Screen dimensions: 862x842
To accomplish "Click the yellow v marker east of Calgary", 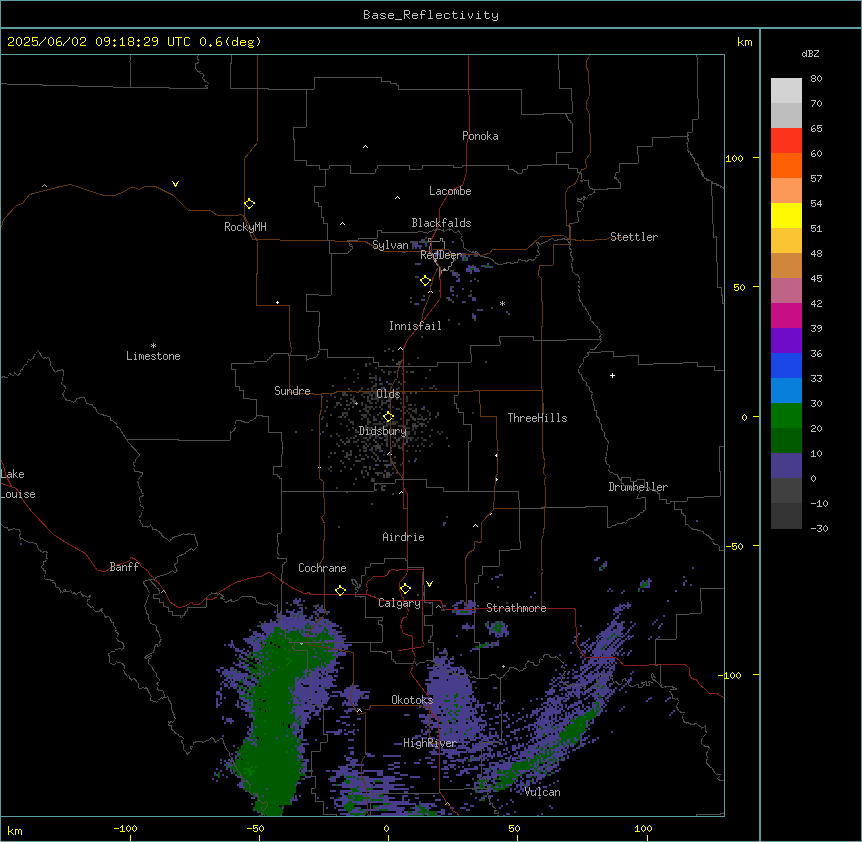I will point(429,584).
